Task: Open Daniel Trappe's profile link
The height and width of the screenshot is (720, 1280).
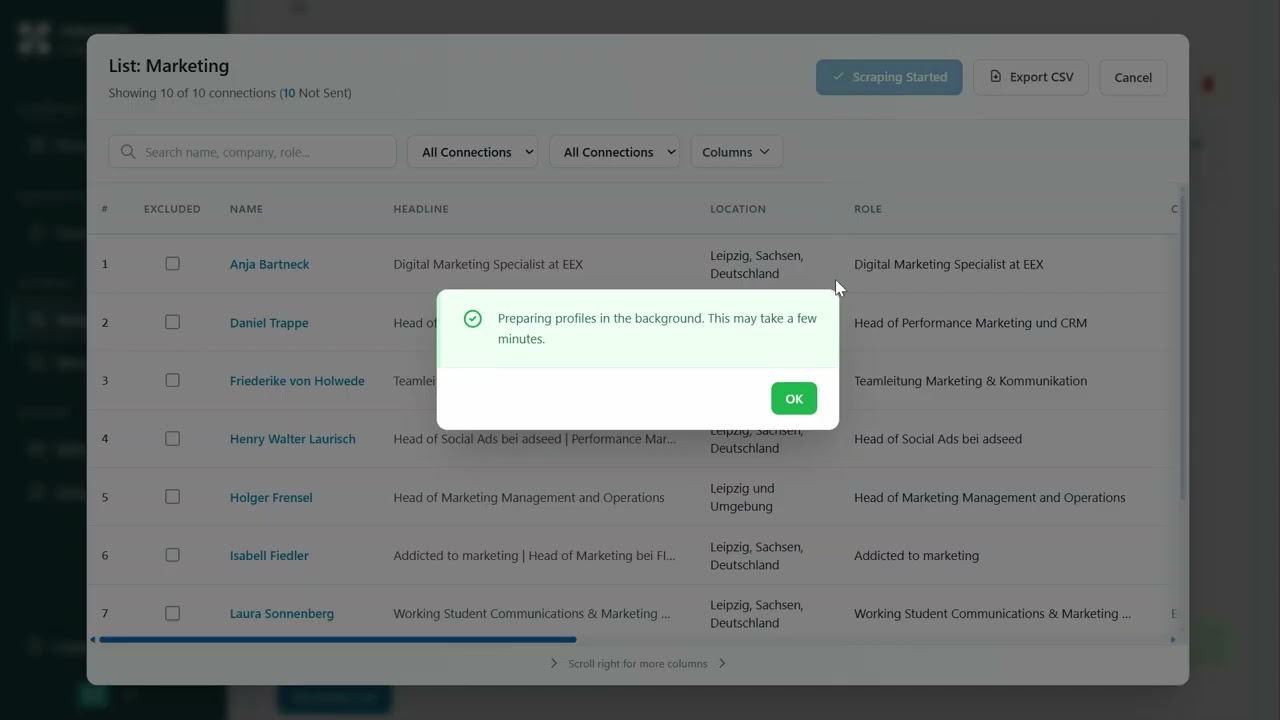Action: coord(269,323)
